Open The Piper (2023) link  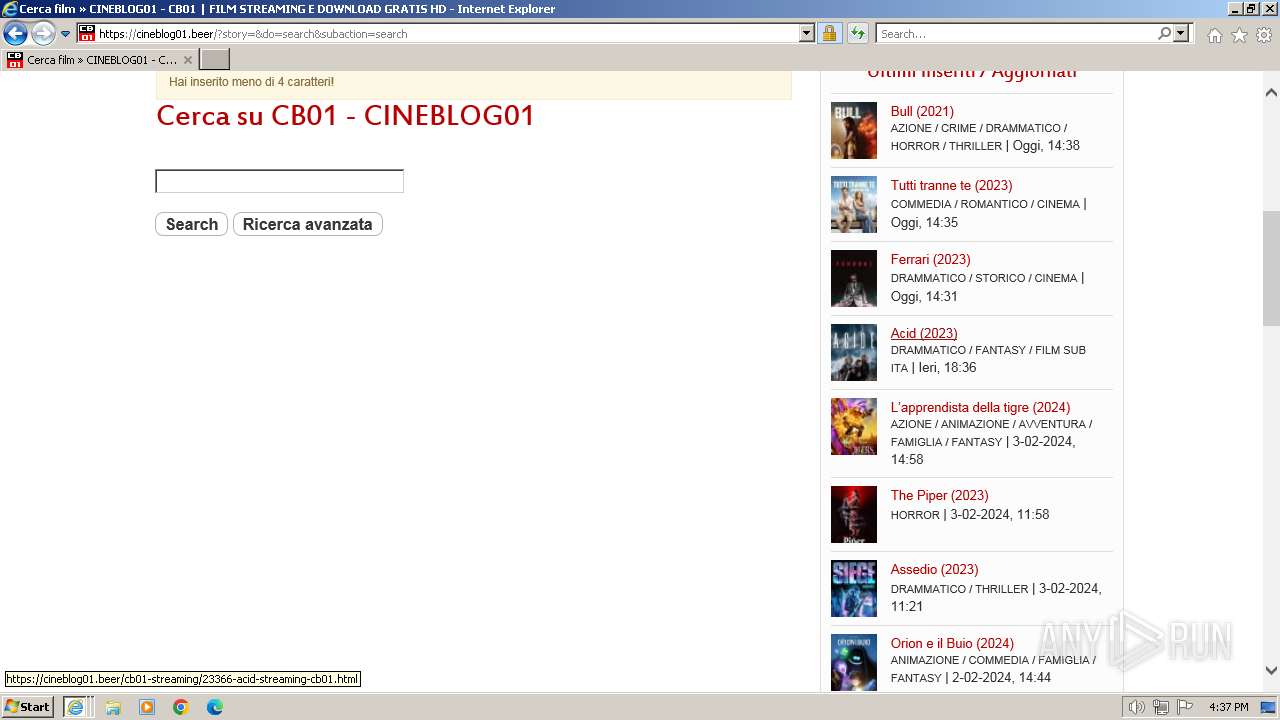[939, 495]
